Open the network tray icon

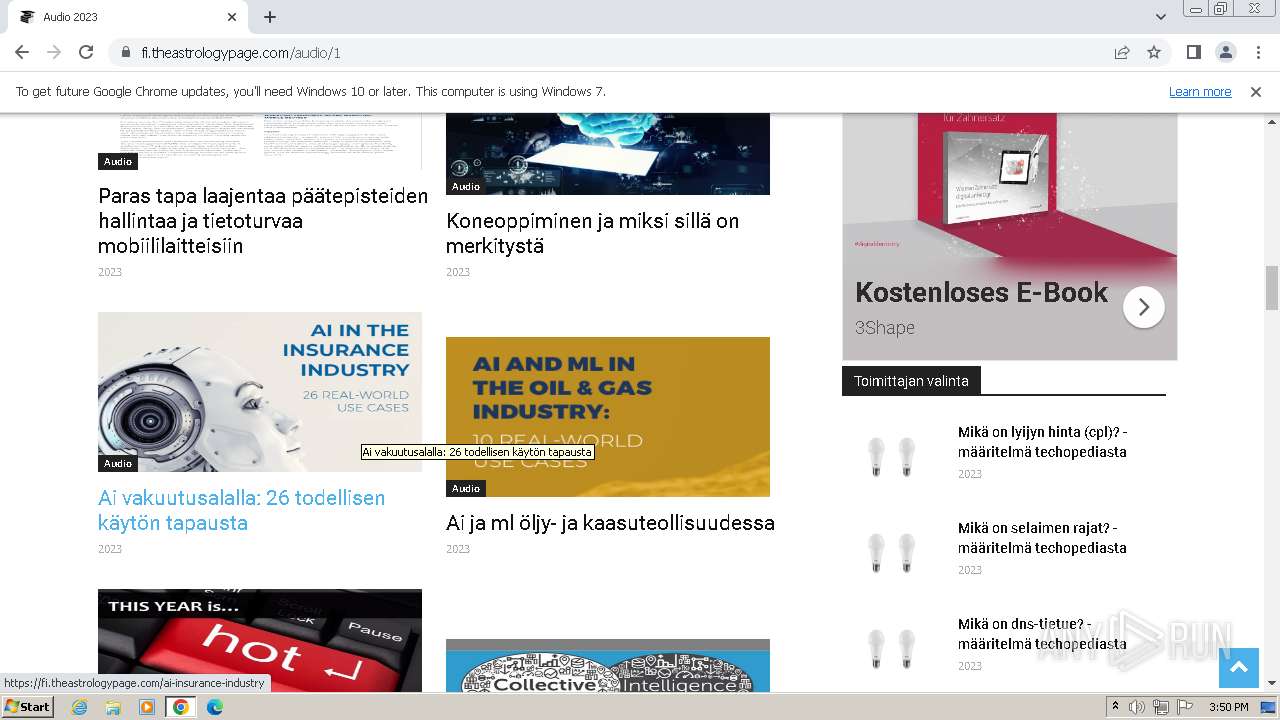point(1161,707)
